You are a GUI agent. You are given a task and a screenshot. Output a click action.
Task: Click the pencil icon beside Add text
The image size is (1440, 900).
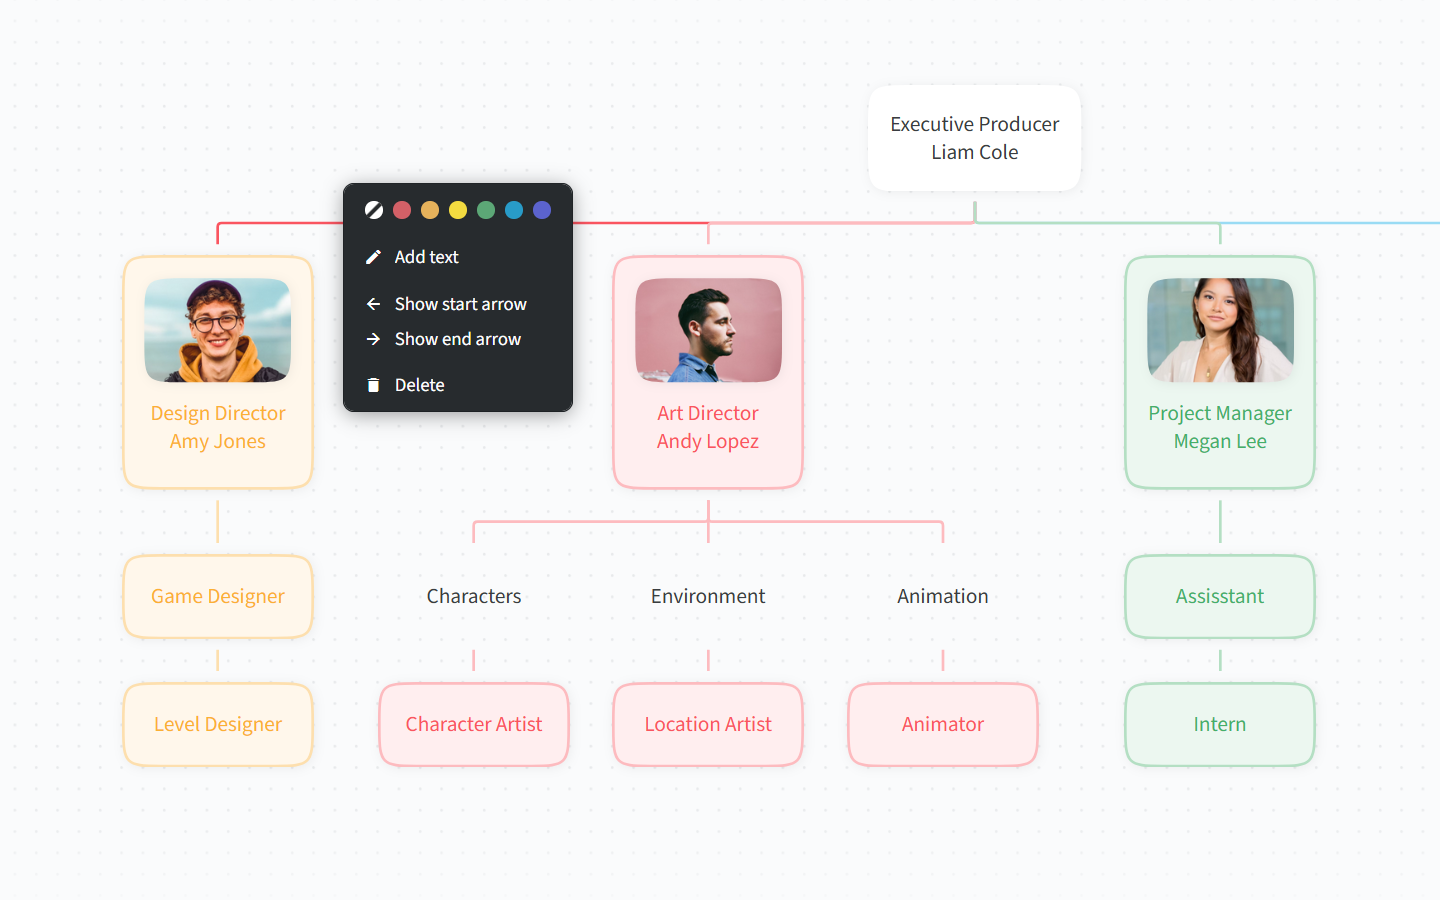tap(373, 257)
